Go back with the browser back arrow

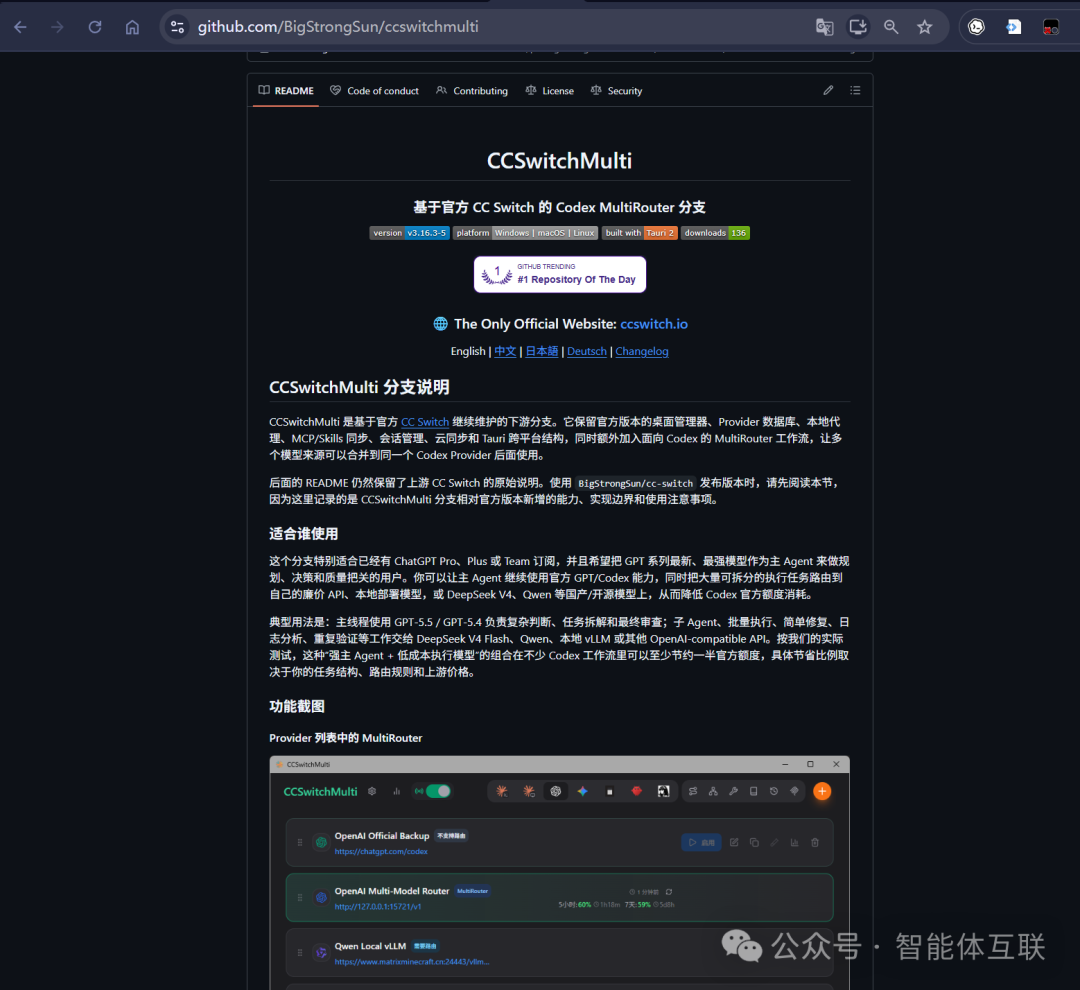(x=21, y=27)
